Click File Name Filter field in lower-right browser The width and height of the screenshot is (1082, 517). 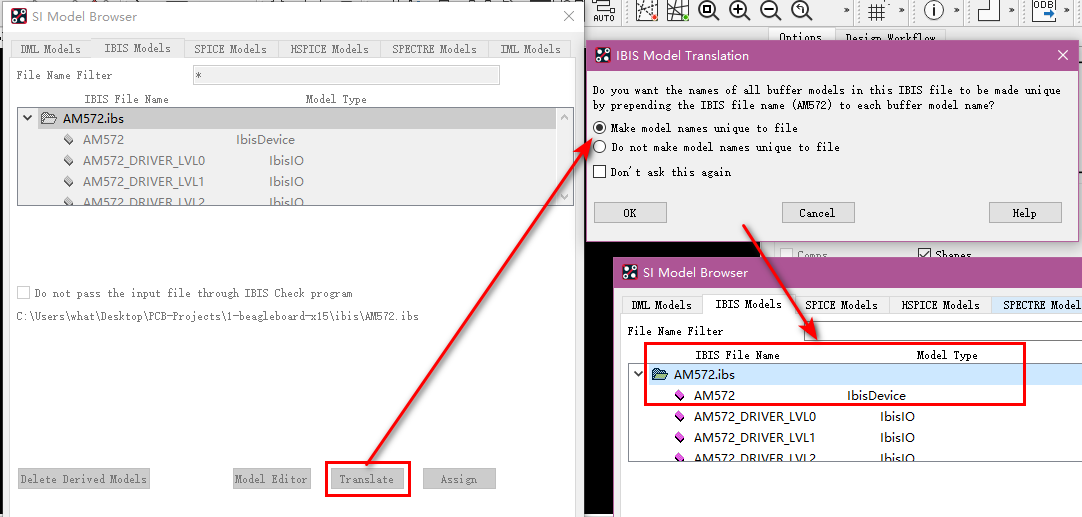pyautogui.click(x=943, y=331)
